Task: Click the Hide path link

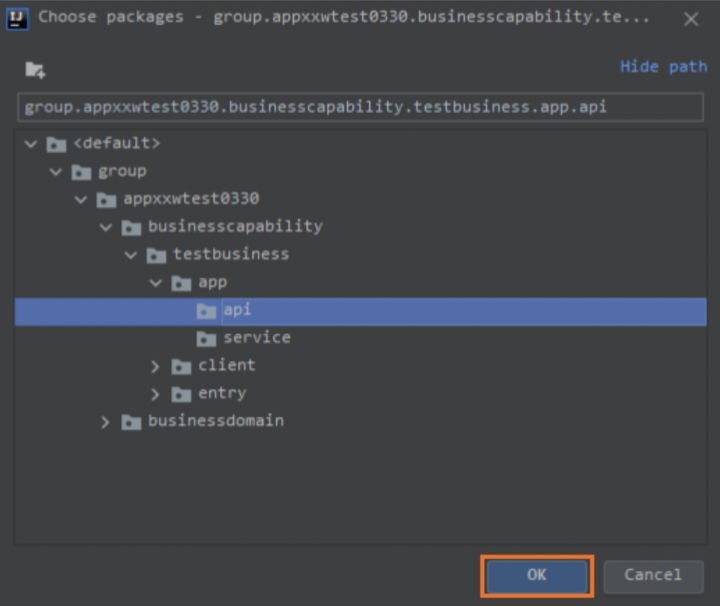Action: click(663, 66)
